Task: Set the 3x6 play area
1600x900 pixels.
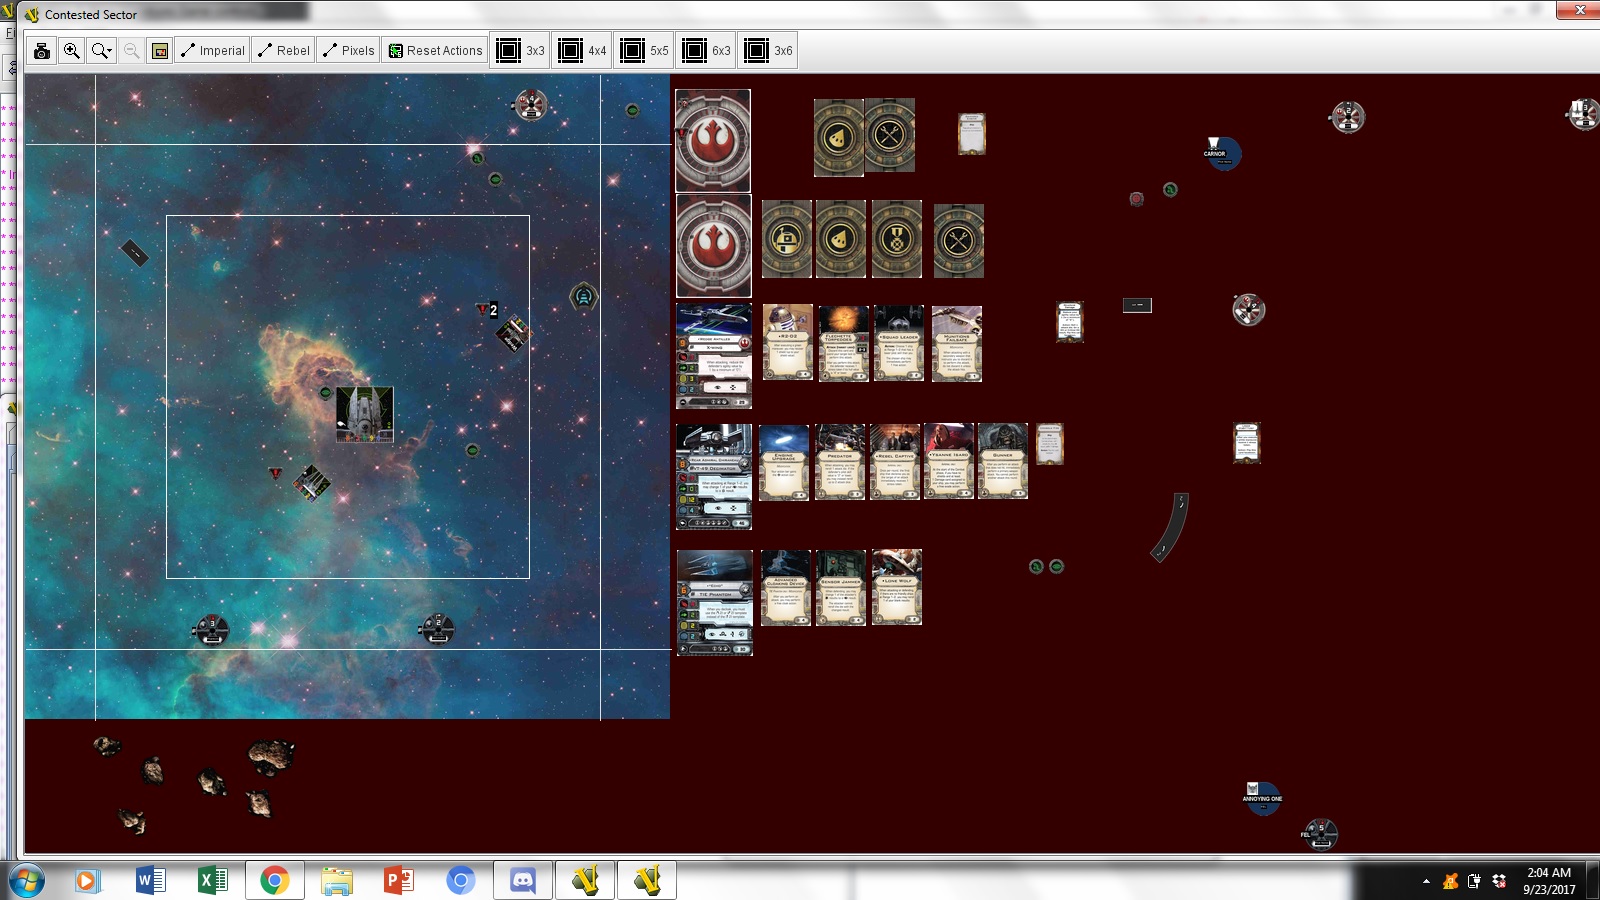Action: [x=768, y=51]
